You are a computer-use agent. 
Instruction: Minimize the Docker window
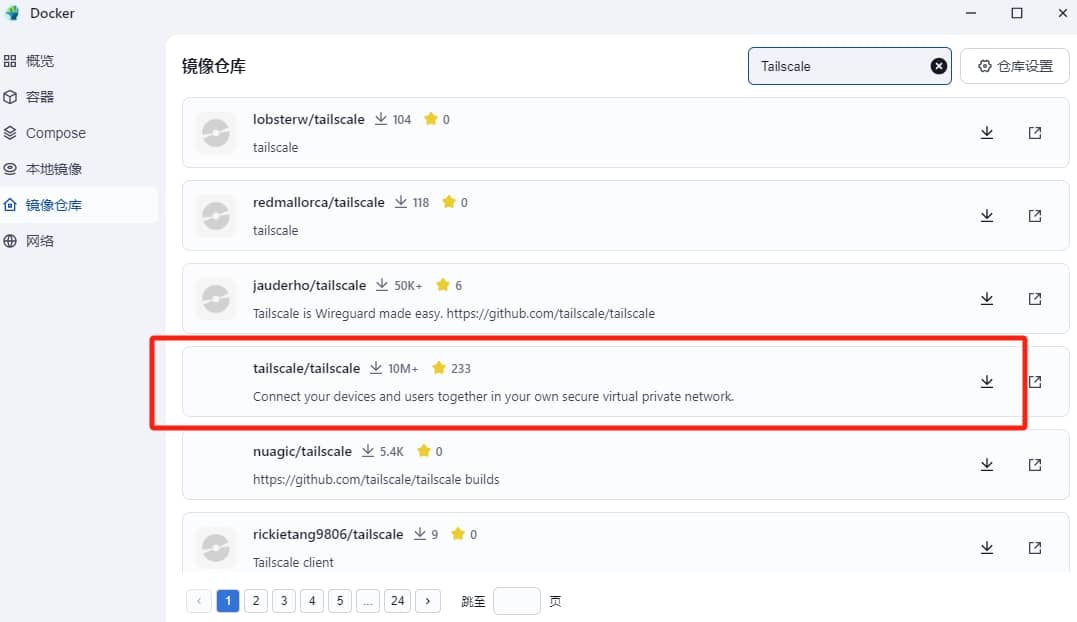click(971, 13)
